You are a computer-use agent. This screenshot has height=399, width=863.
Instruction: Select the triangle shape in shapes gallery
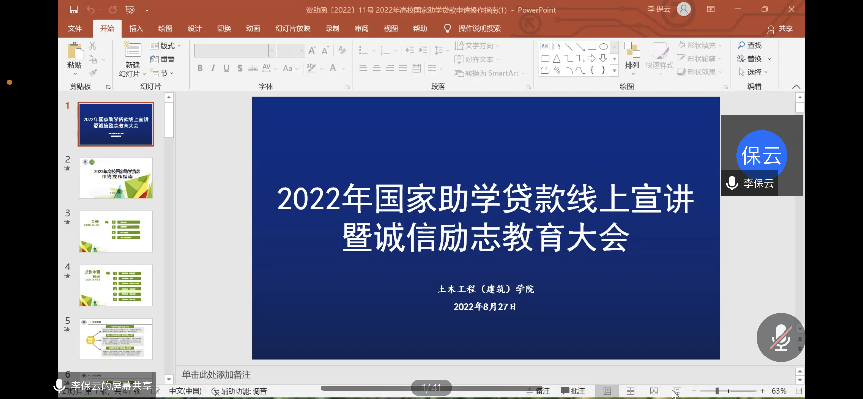tap(556, 58)
